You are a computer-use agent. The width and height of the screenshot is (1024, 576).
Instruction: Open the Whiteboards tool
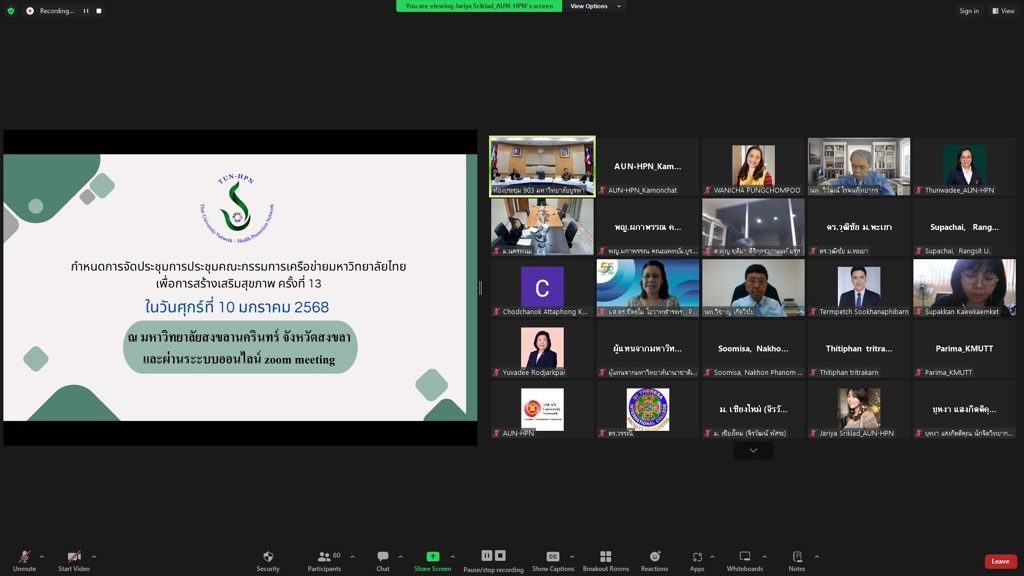coord(745,558)
